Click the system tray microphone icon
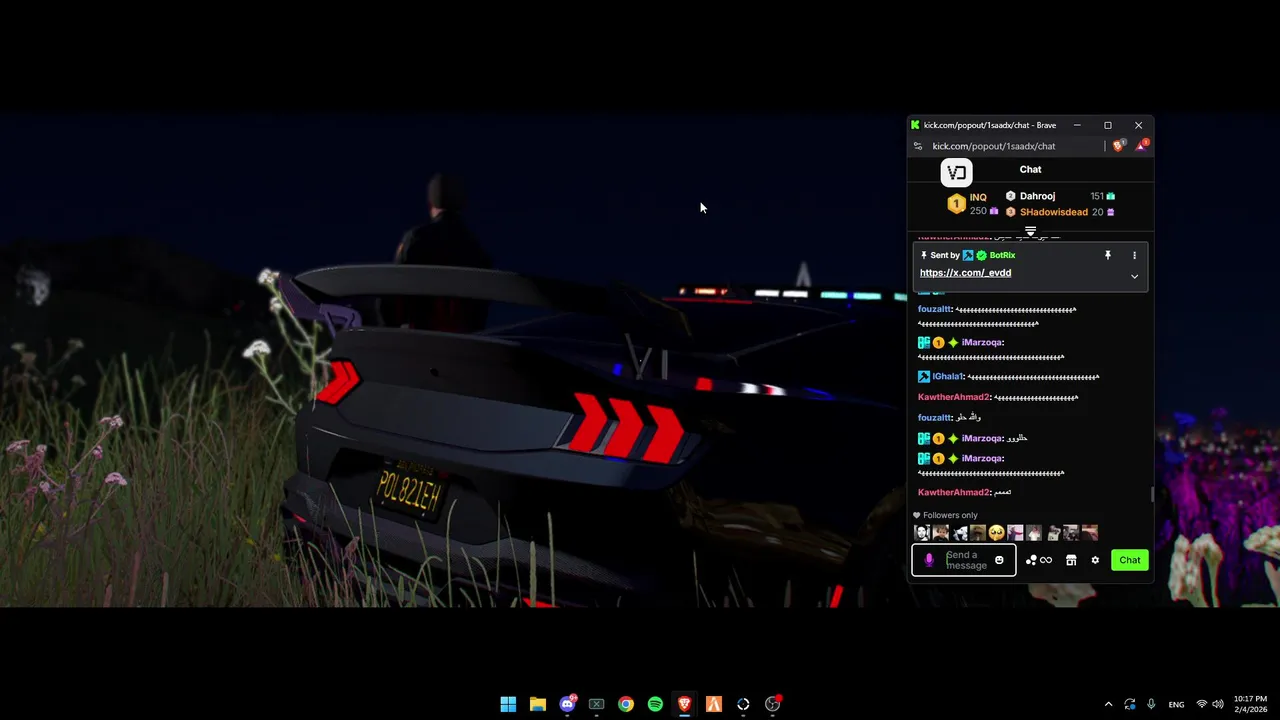This screenshot has height=720, width=1280. 1152,704
